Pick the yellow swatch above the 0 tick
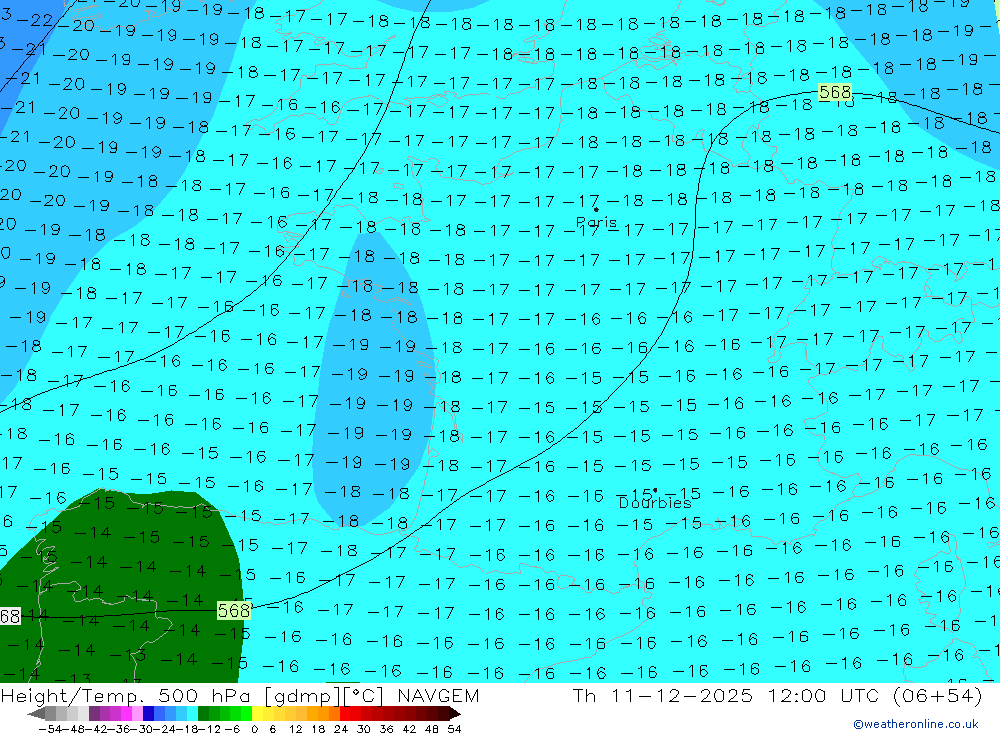The width and height of the screenshot is (1000, 733). click(258, 714)
